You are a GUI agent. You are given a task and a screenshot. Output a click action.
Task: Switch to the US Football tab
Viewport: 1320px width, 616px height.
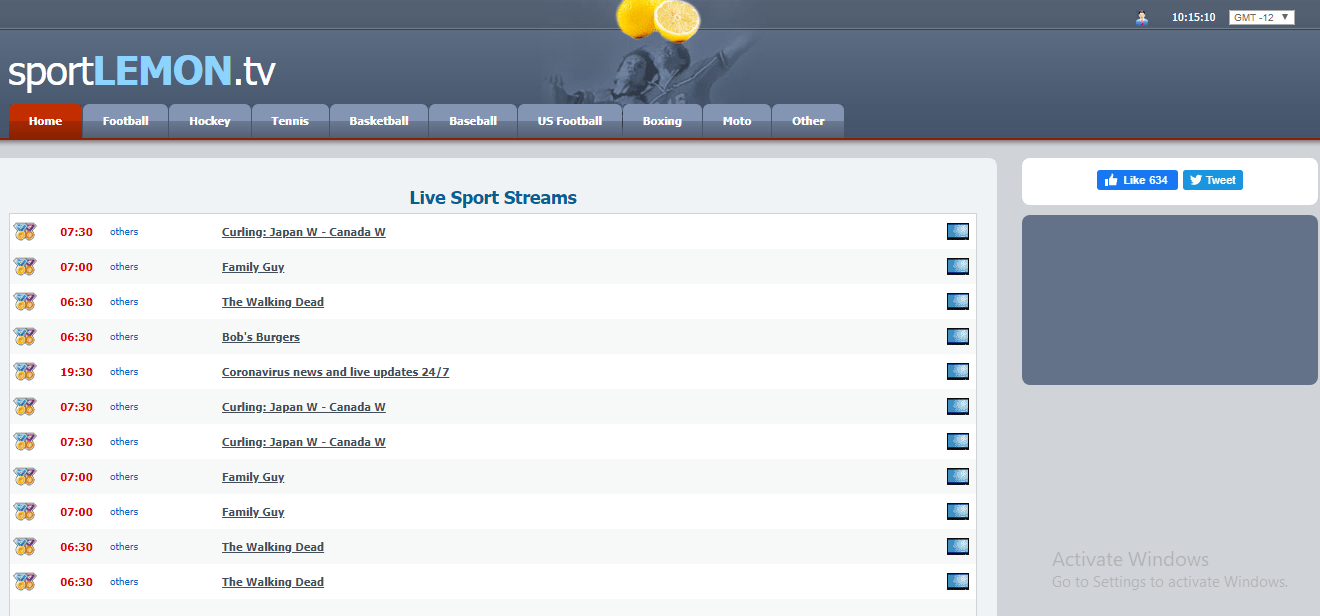(570, 121)
